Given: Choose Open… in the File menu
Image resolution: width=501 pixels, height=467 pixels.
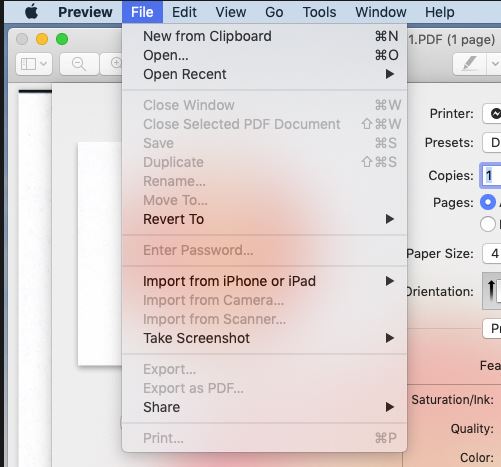Looking at the screenshot, I should click(x=265, y=55).
